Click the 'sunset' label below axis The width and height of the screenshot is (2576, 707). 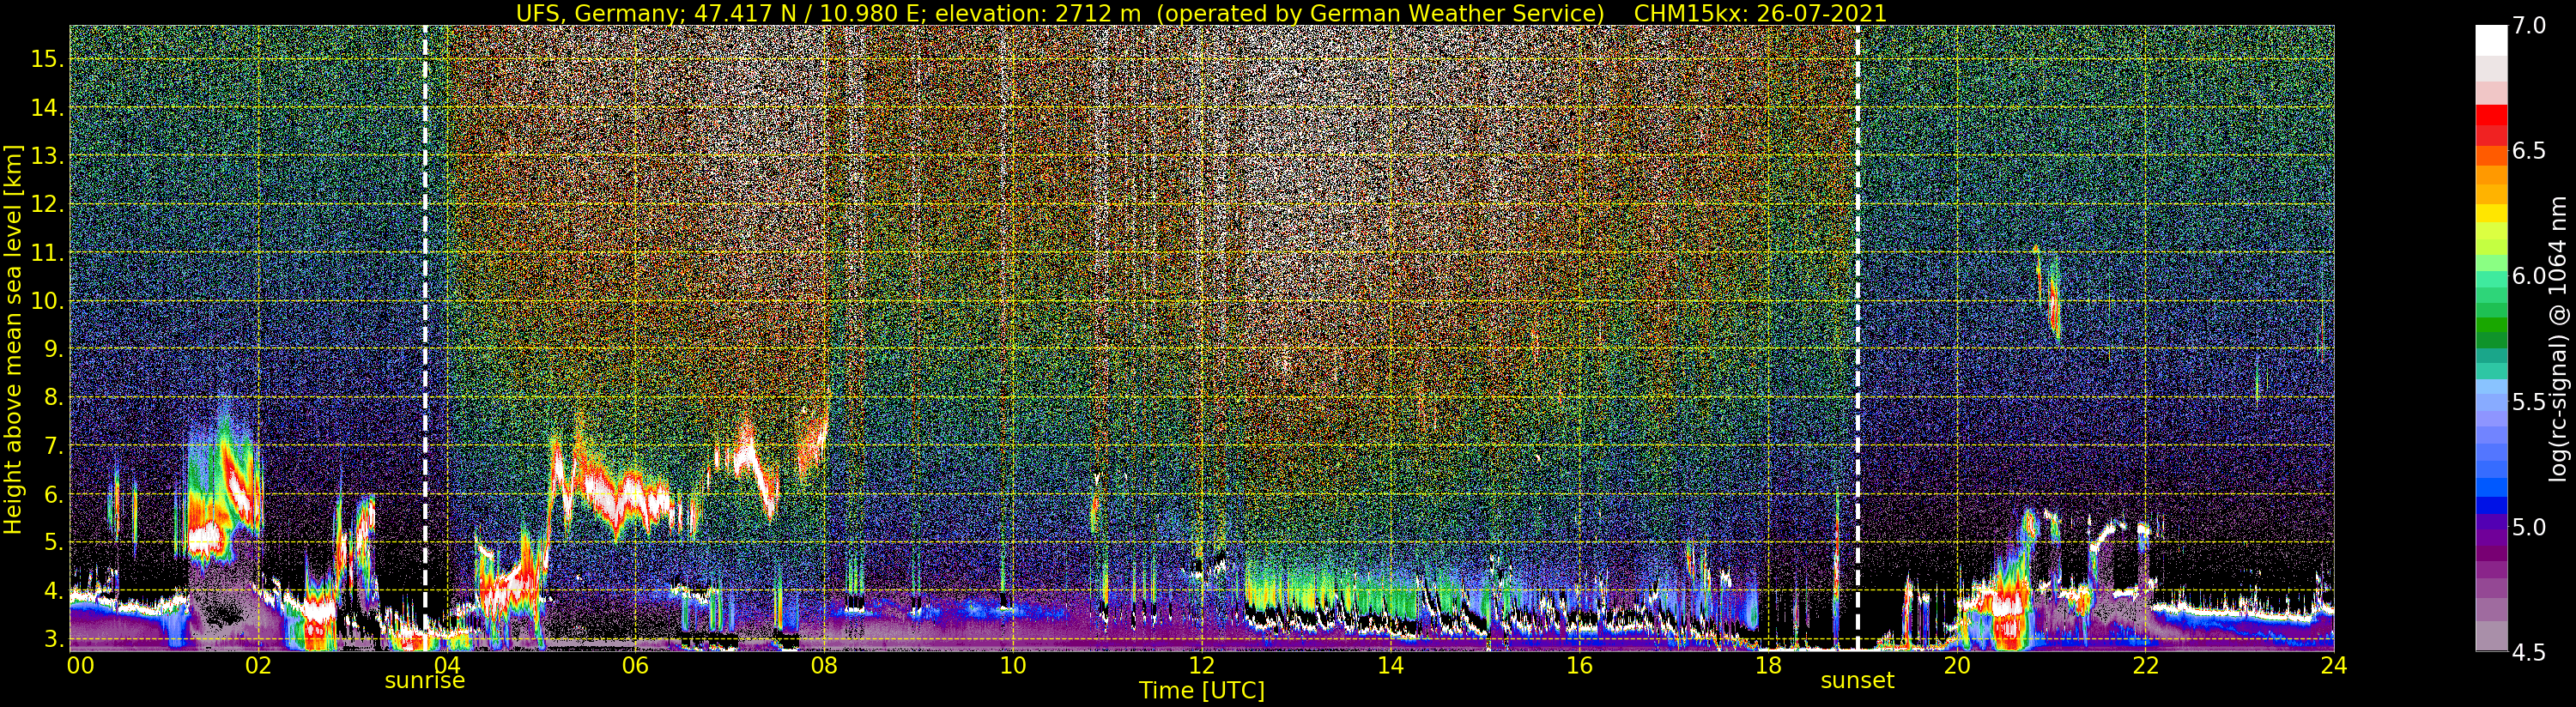pyautogui.click(x=1857, y=681)
